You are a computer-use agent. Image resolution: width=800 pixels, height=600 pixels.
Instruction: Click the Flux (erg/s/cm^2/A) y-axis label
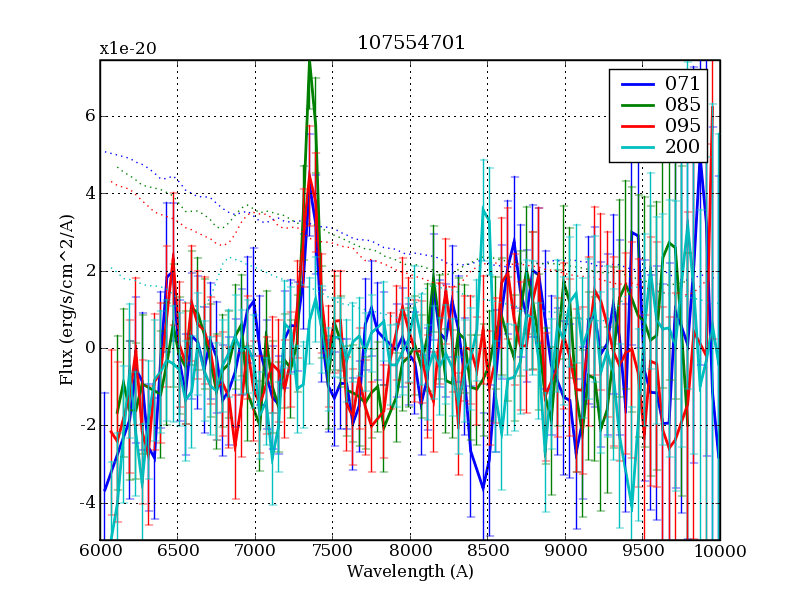(x=67, y=300)
